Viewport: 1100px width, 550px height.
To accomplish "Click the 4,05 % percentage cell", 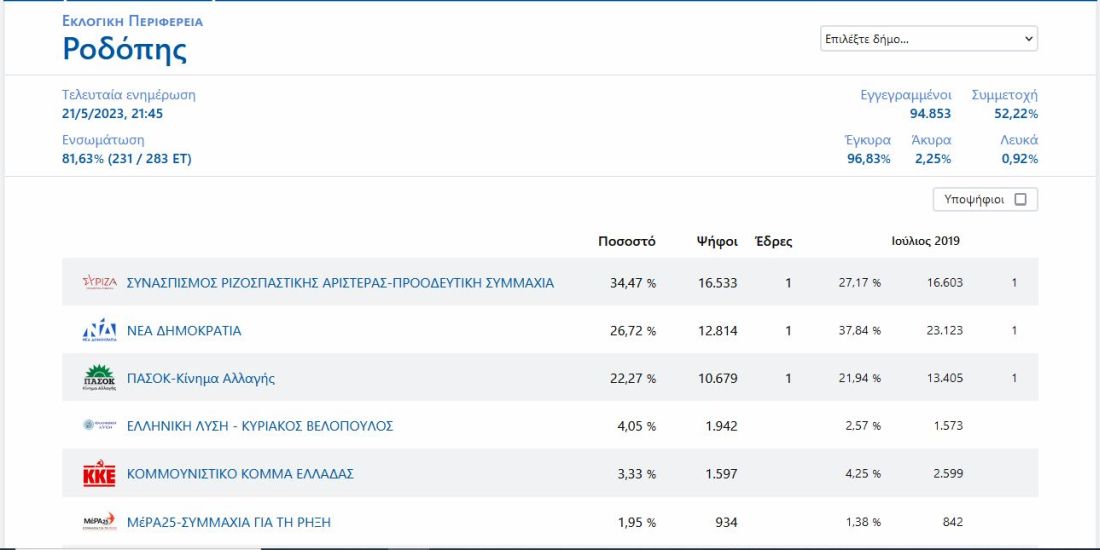I will [x=636, y=426].
